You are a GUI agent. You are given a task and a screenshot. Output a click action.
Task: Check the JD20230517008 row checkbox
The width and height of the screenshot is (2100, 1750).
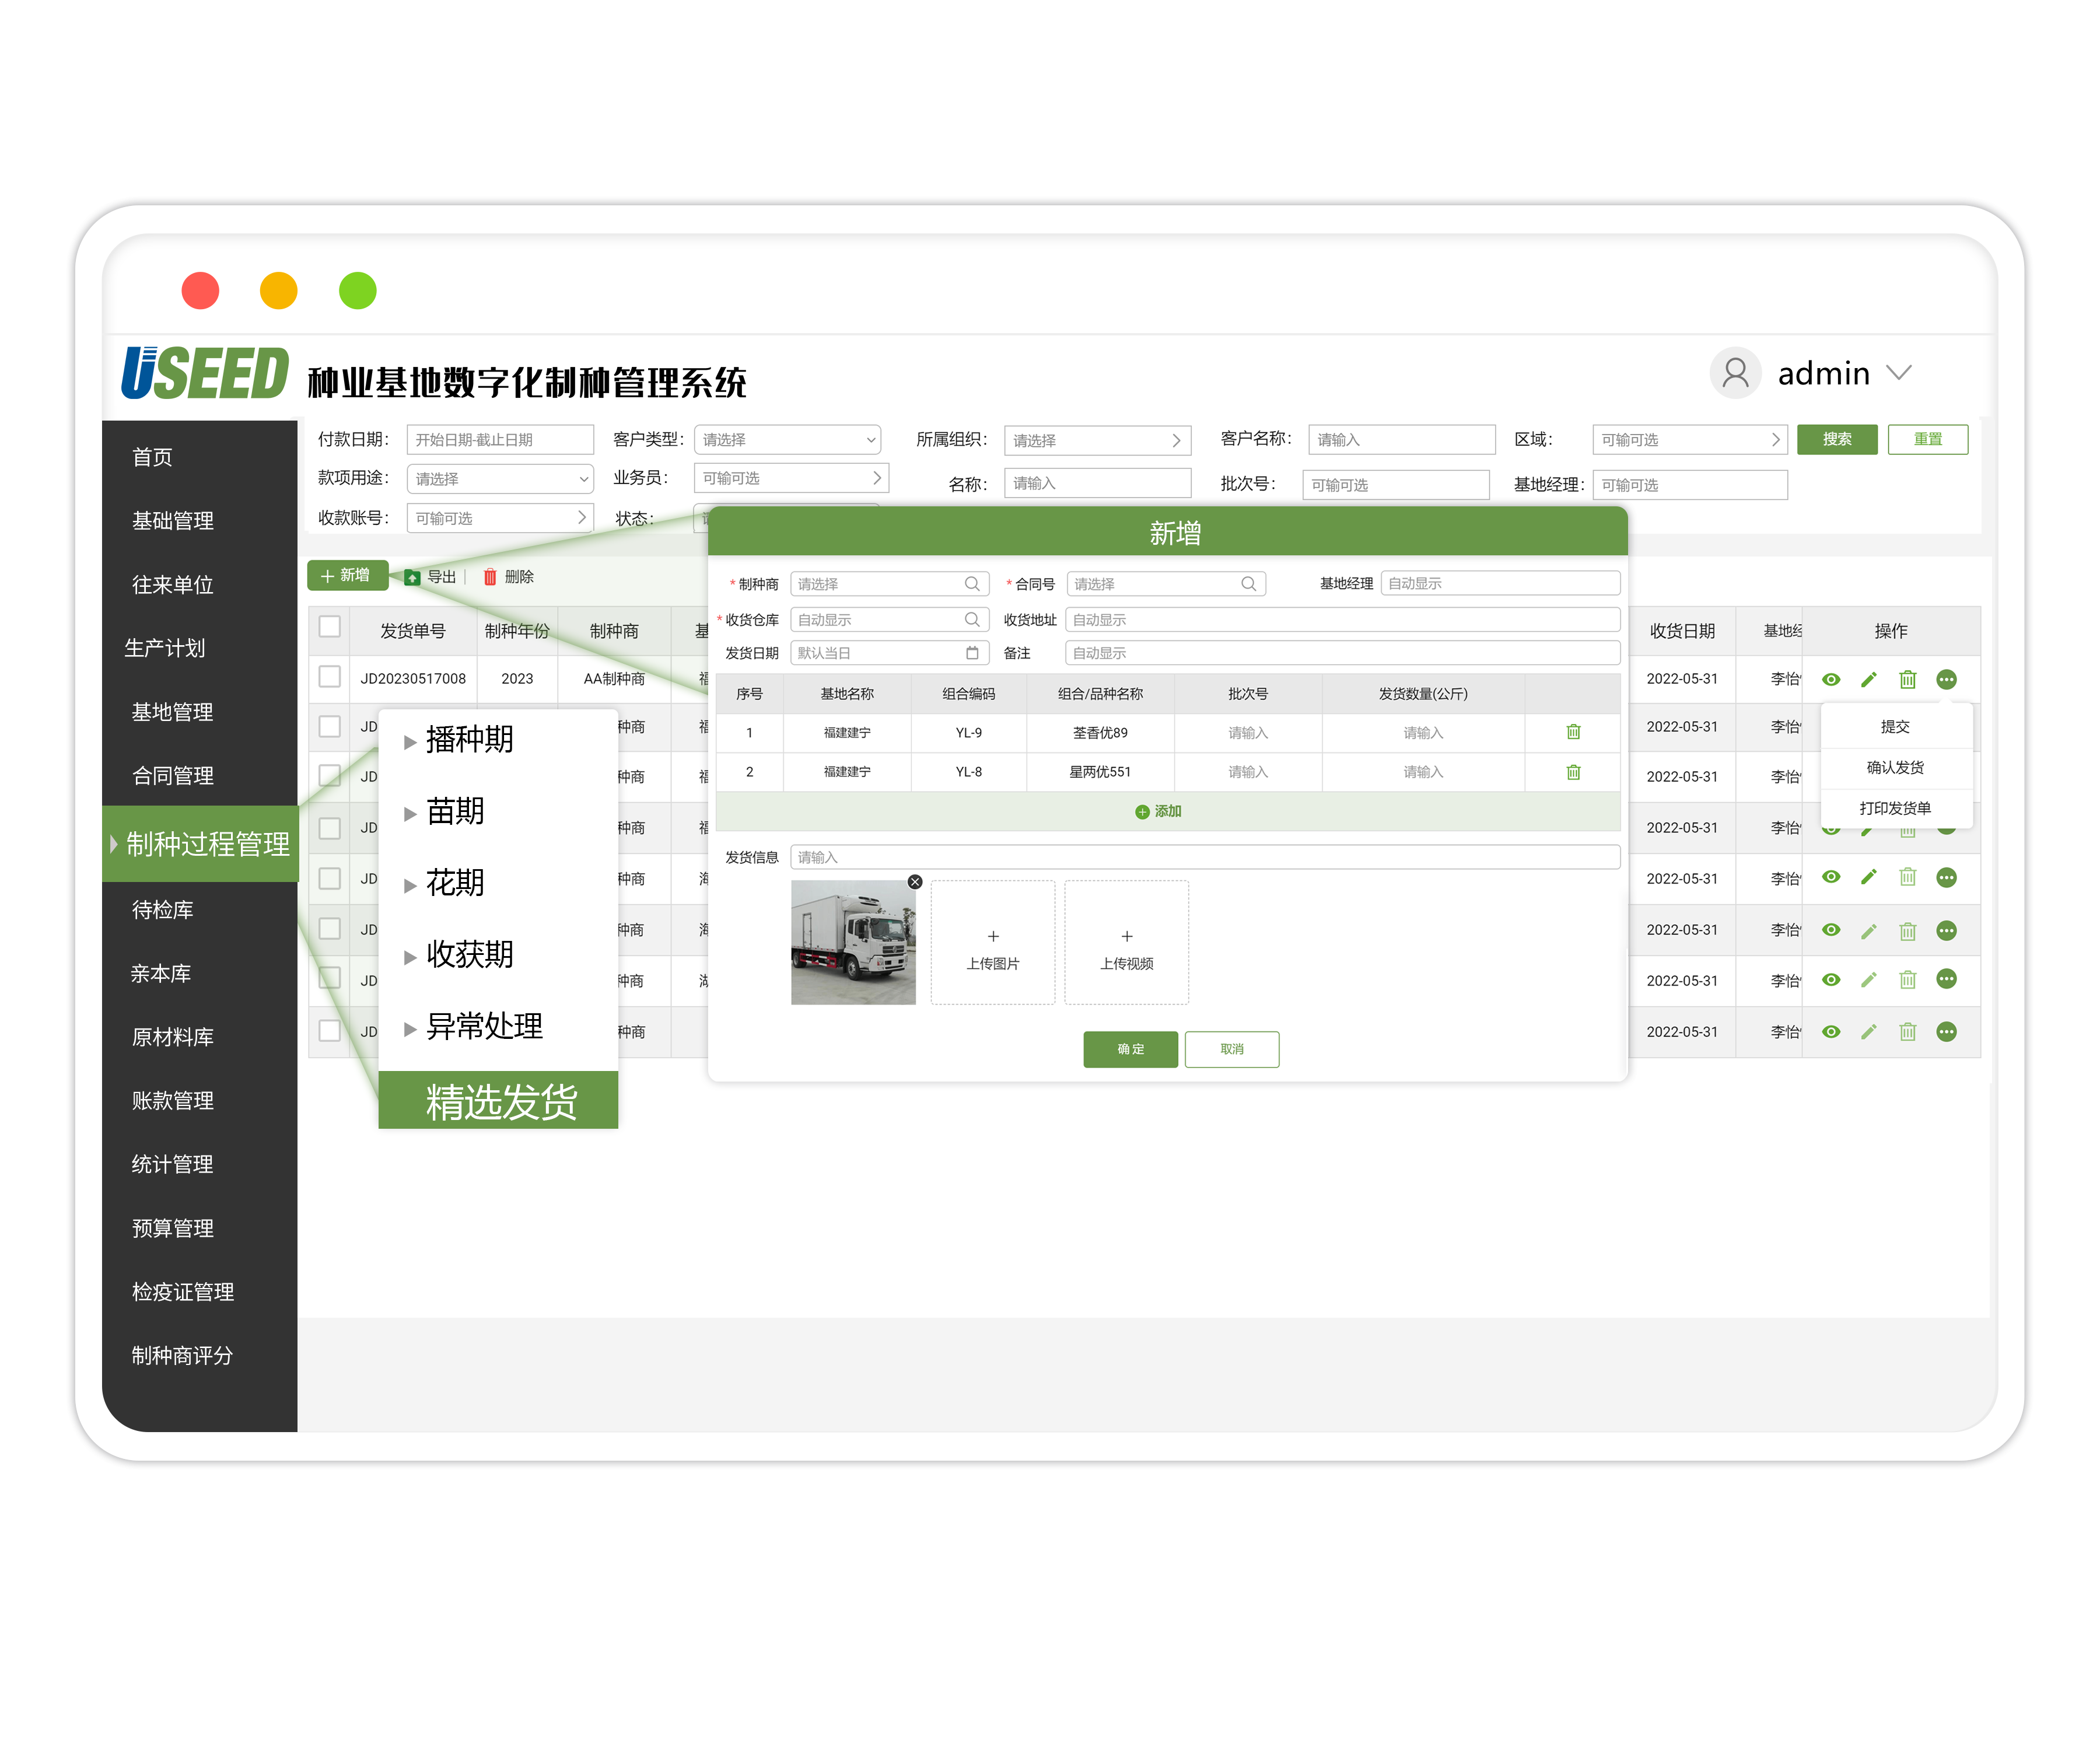pos(329,677)
